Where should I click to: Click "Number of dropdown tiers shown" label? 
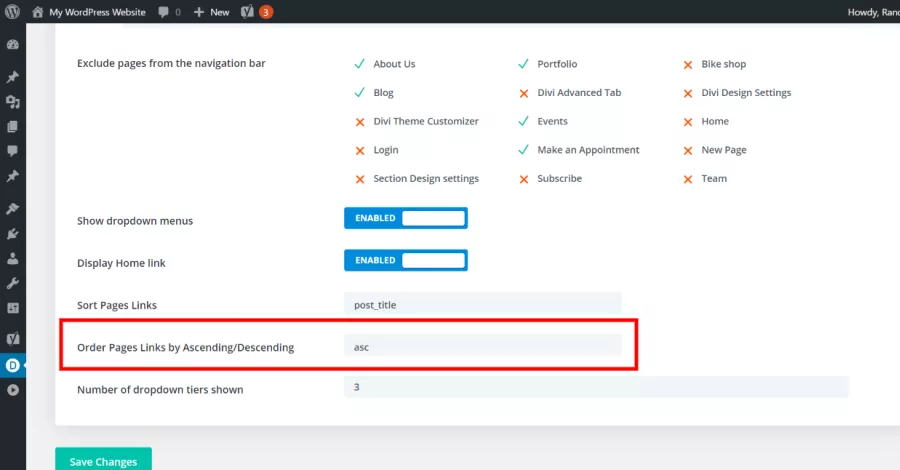(160, 390)
